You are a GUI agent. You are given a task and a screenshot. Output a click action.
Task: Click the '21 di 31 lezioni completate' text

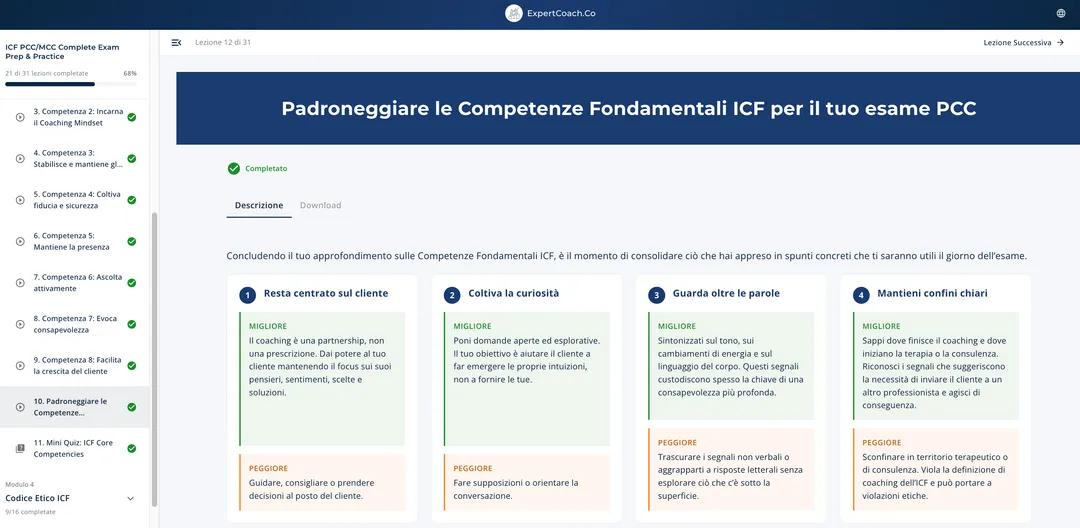coord(47,73)
